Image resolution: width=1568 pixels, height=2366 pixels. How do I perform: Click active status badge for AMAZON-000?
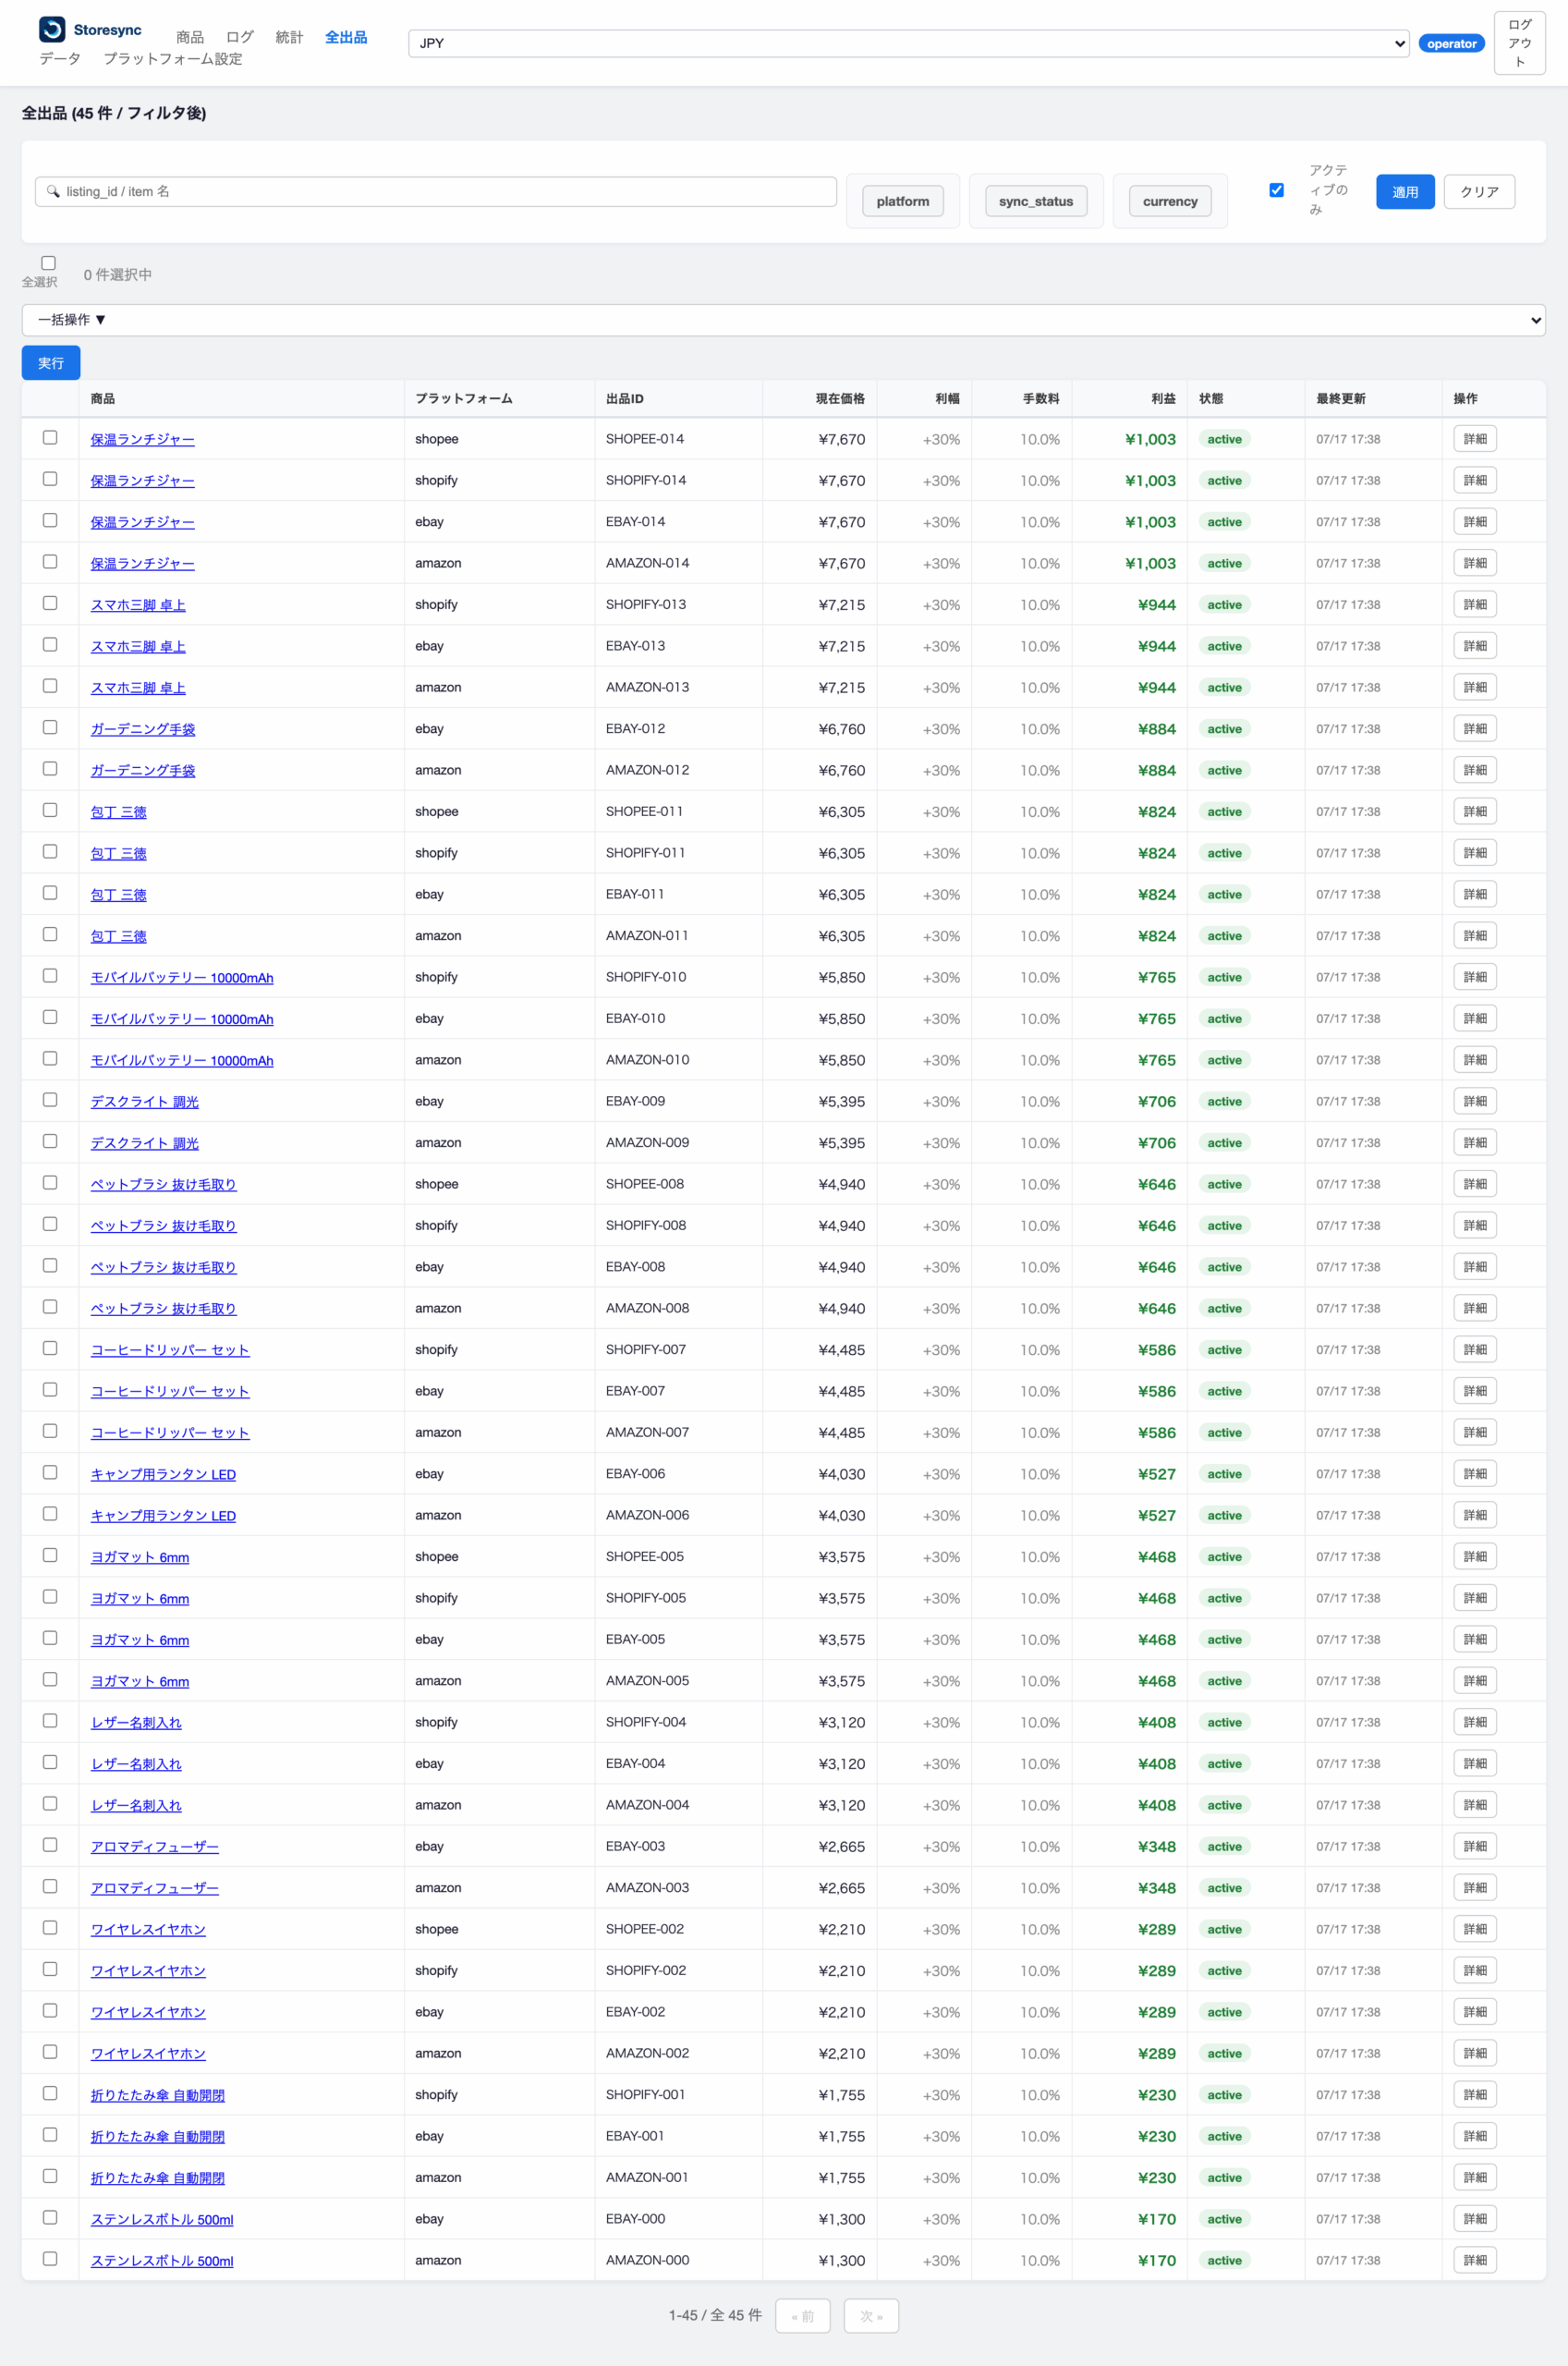(x=1224, y=2260)
